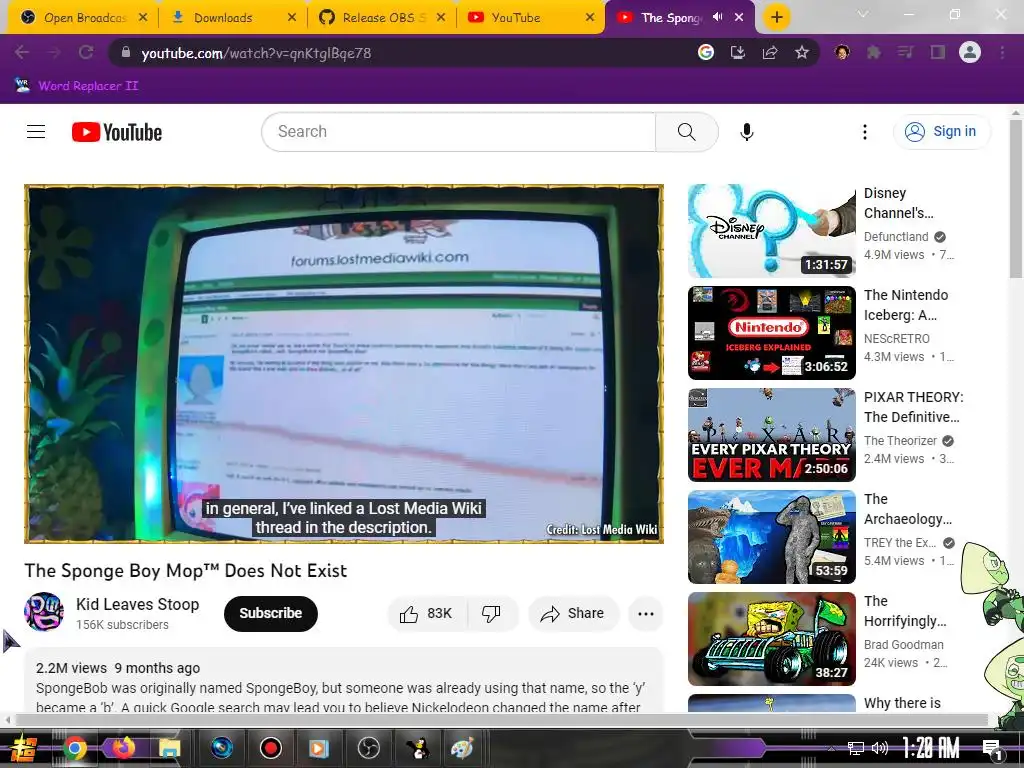1024x768 pixels.
Task: Click Sign in button
Action: click(x=941, y=131)
